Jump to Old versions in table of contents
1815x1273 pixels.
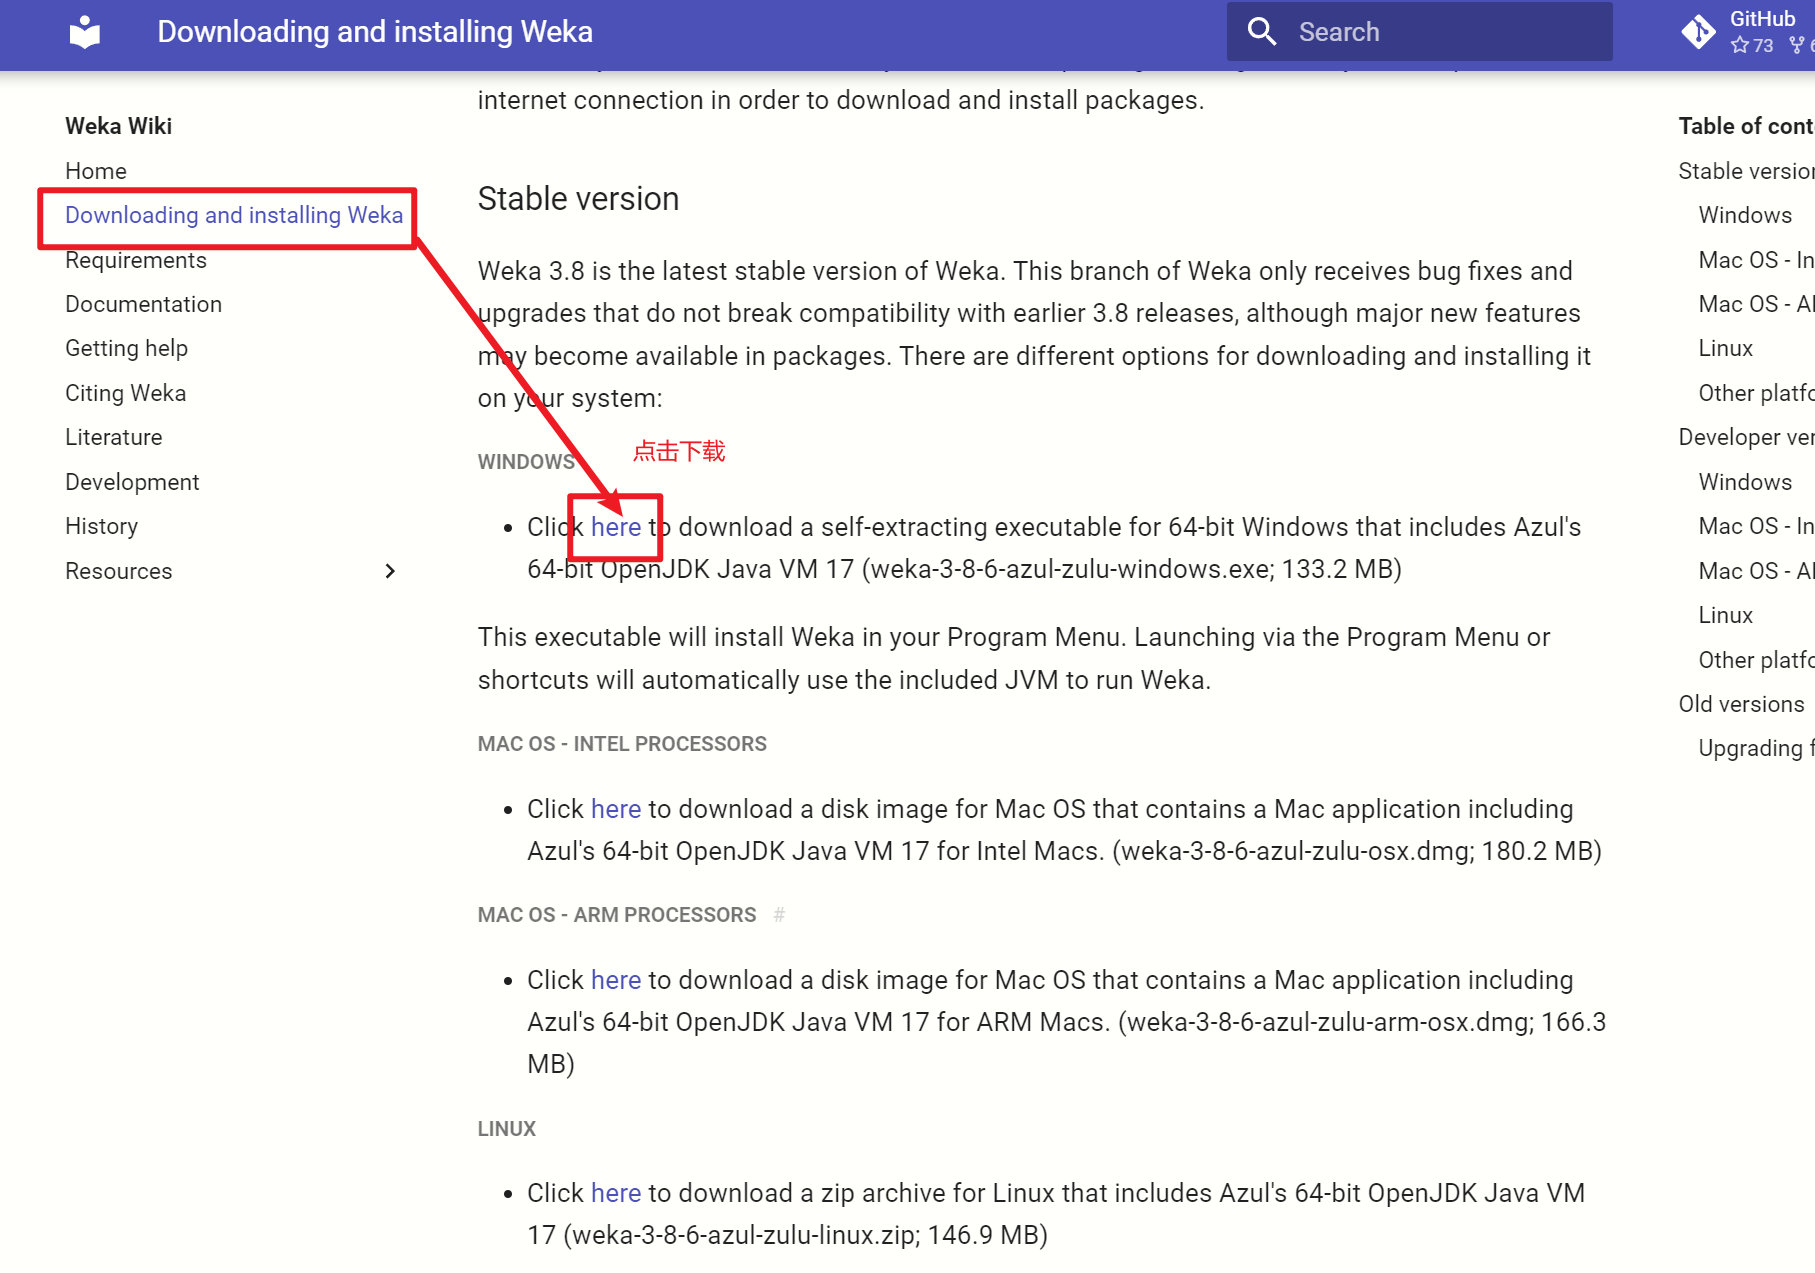[x=1741, y=704]
